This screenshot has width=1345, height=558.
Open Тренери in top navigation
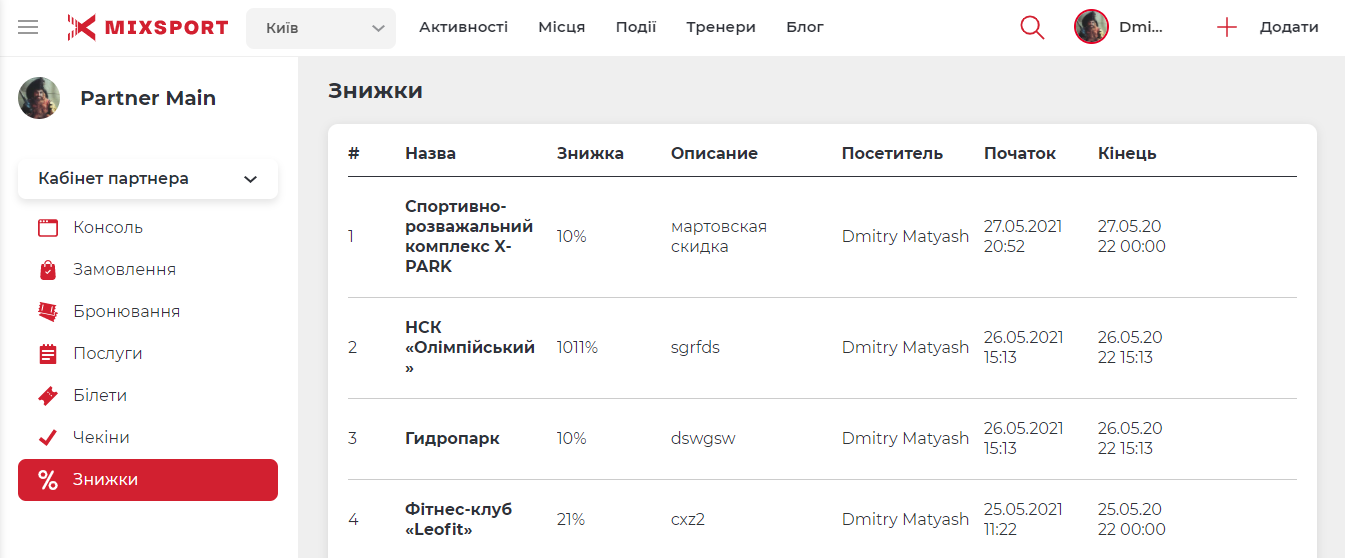click(x=721, y=27)
